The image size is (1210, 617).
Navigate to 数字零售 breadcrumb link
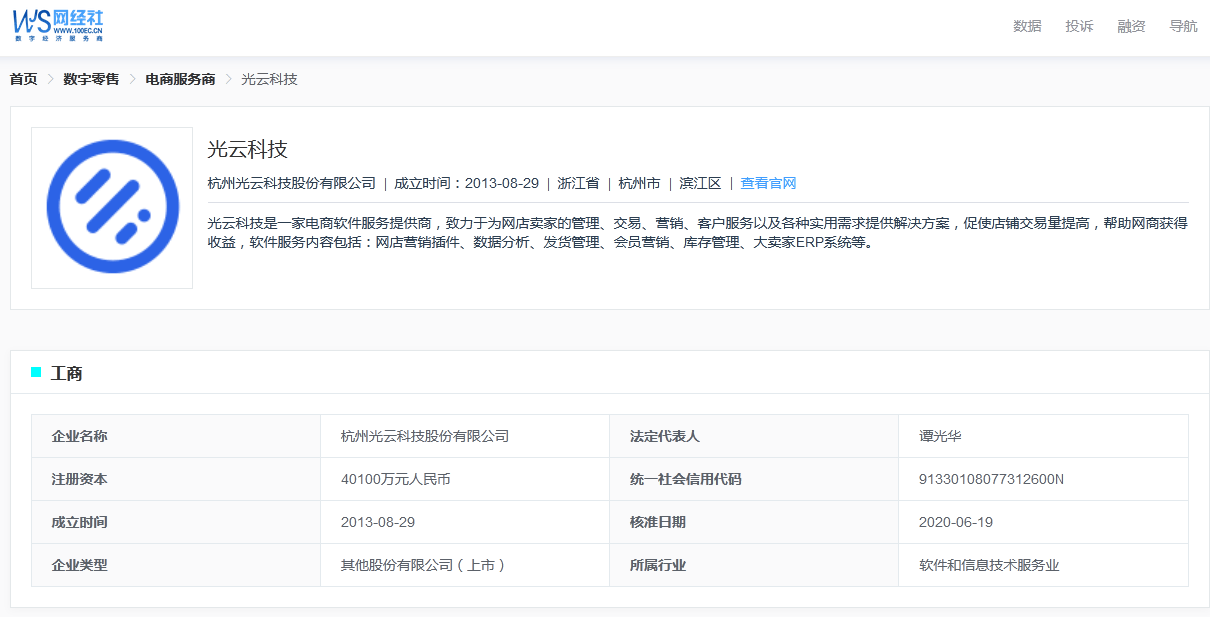91,79
